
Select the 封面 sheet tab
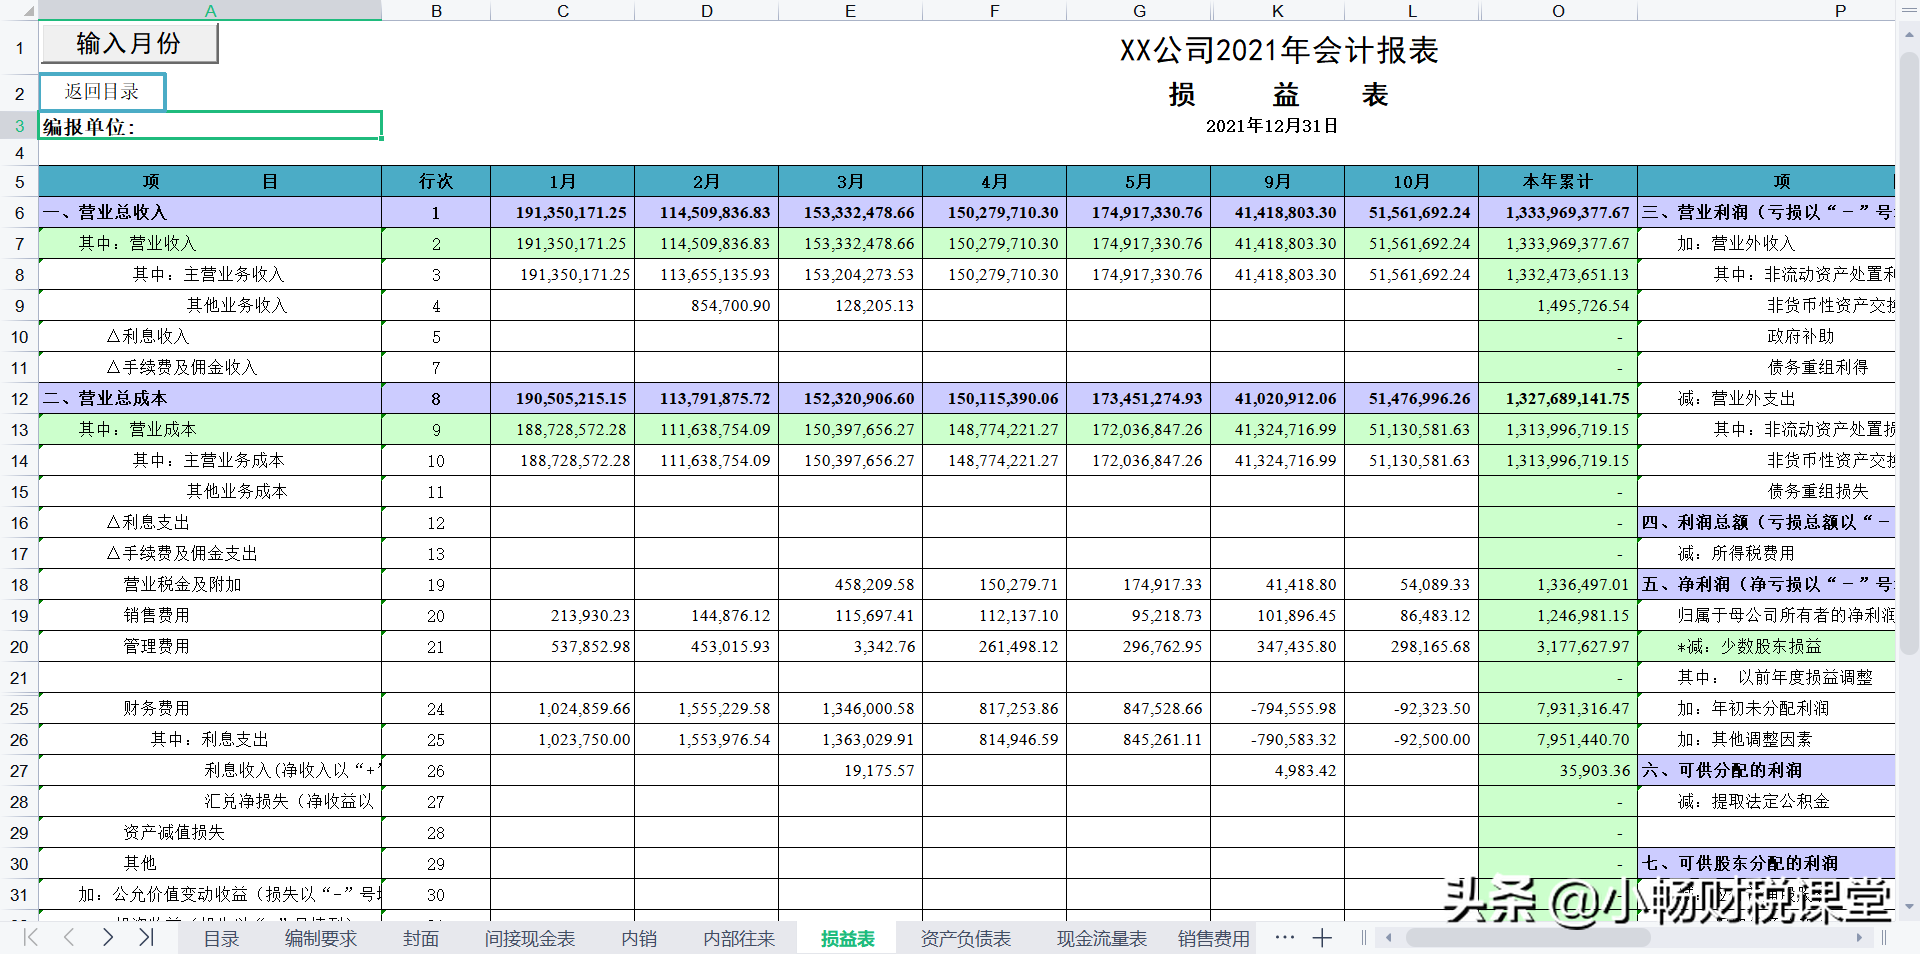[421, 938]
